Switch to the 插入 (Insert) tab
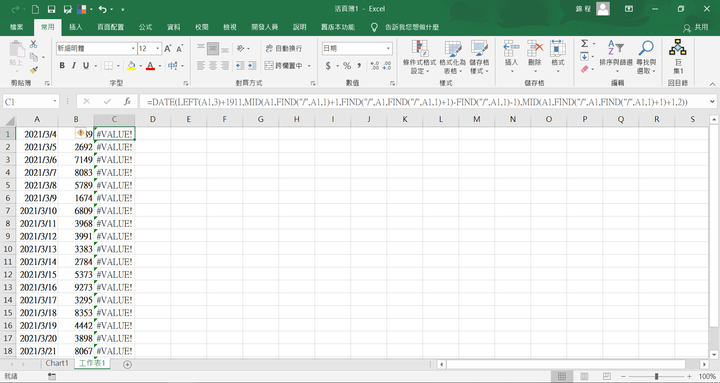720x383 pixels. tap(76, 27)
